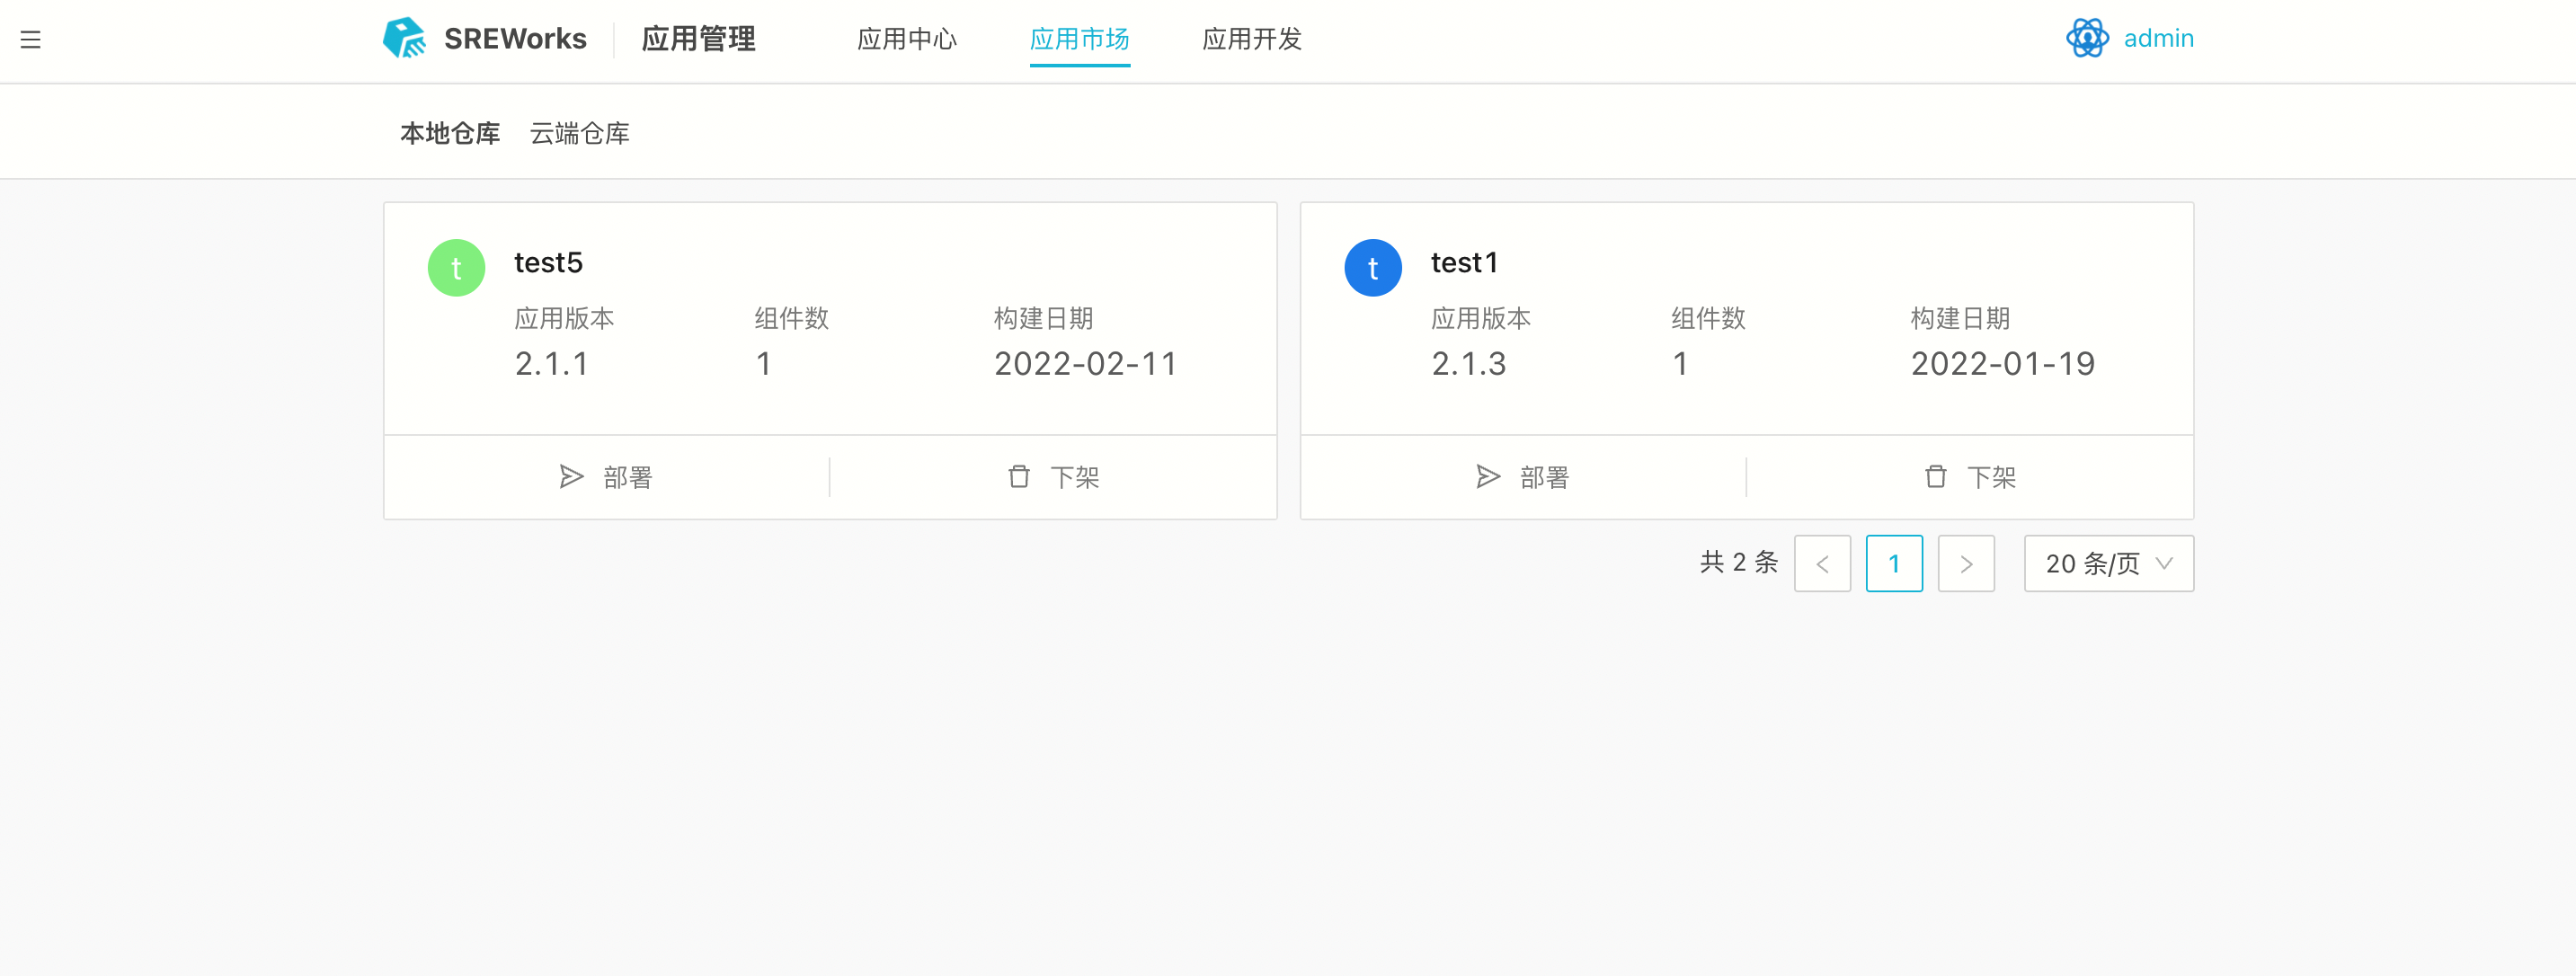Open the 20 条/页 page size dropdown
2576x976 pixels.
(2108, 564)
